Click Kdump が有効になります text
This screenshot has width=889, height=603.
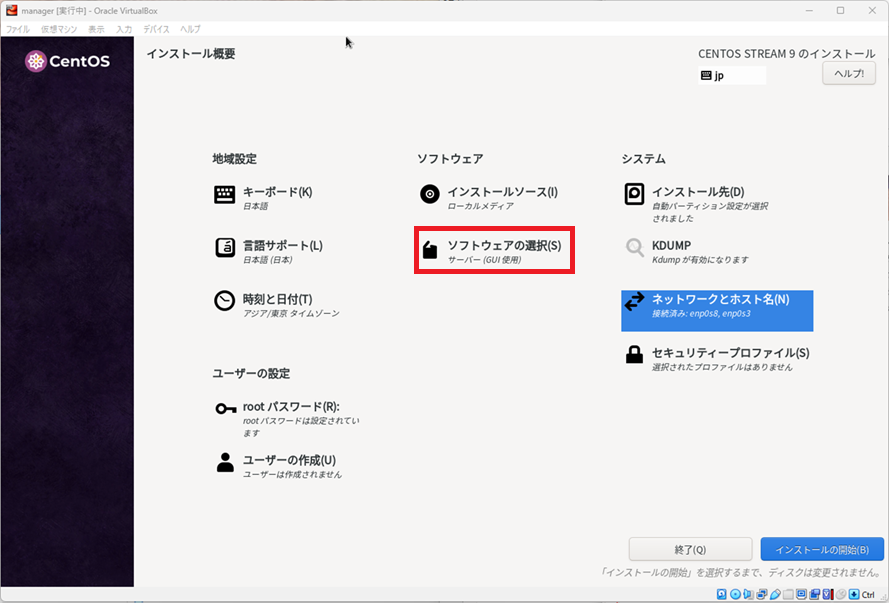(700, 260)
